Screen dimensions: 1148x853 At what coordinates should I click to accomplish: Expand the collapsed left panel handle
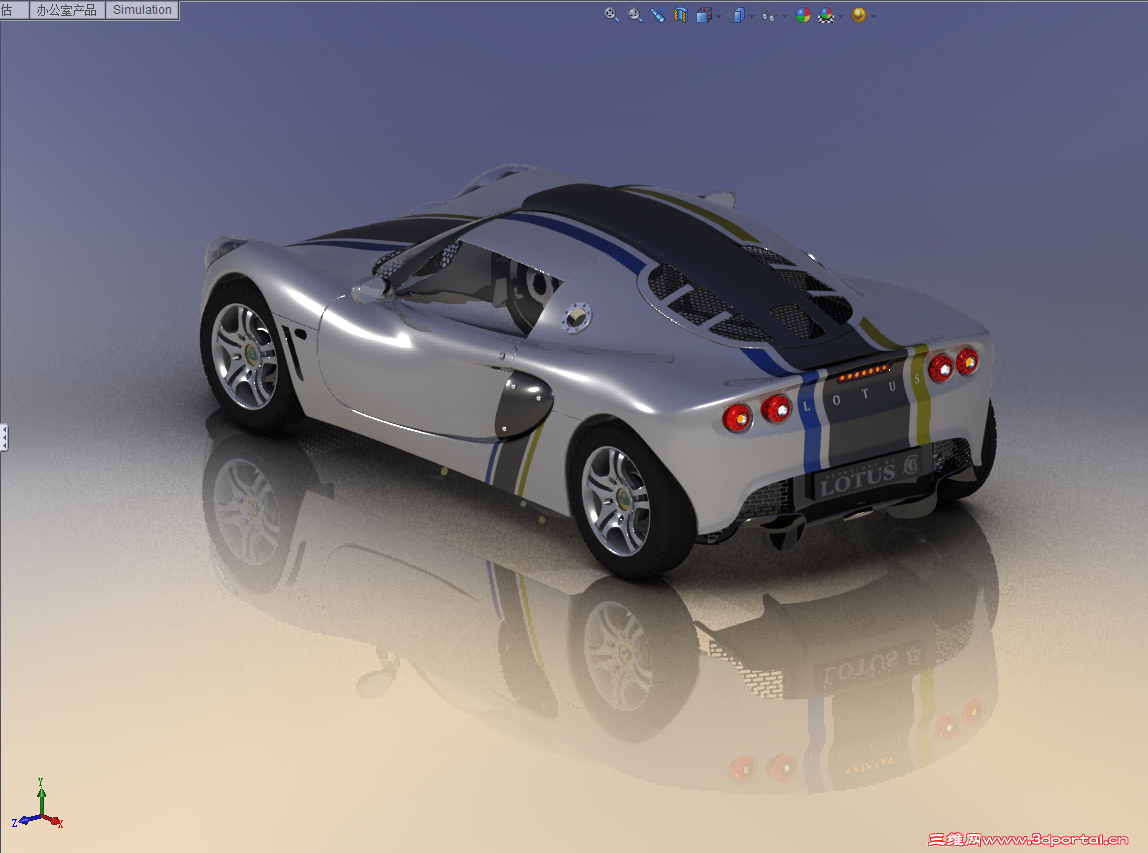tap(4, 437)
